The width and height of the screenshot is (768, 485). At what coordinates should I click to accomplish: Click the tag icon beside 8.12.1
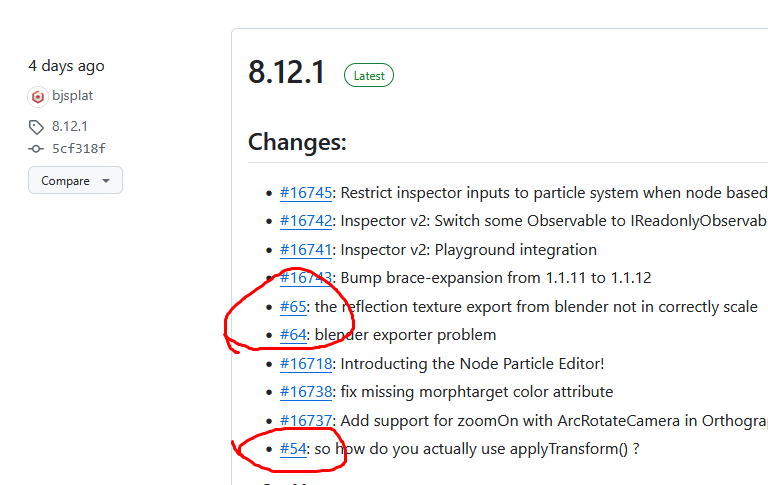coord(36,127)
